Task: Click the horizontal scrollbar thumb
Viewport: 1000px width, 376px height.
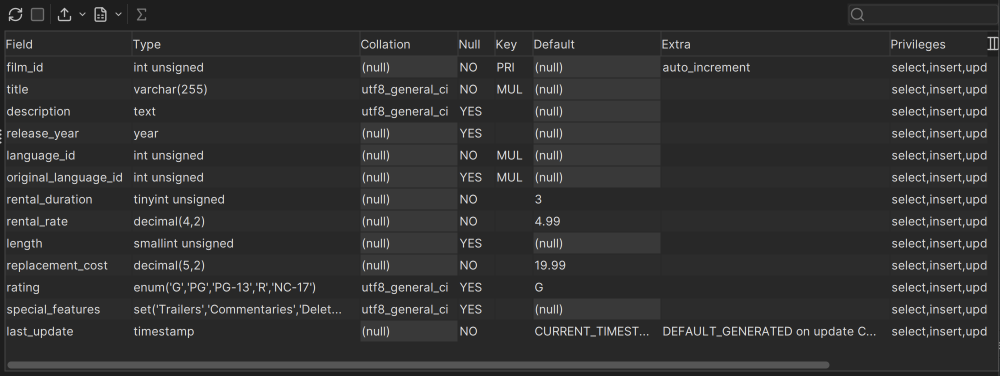Action: point(418,365)
